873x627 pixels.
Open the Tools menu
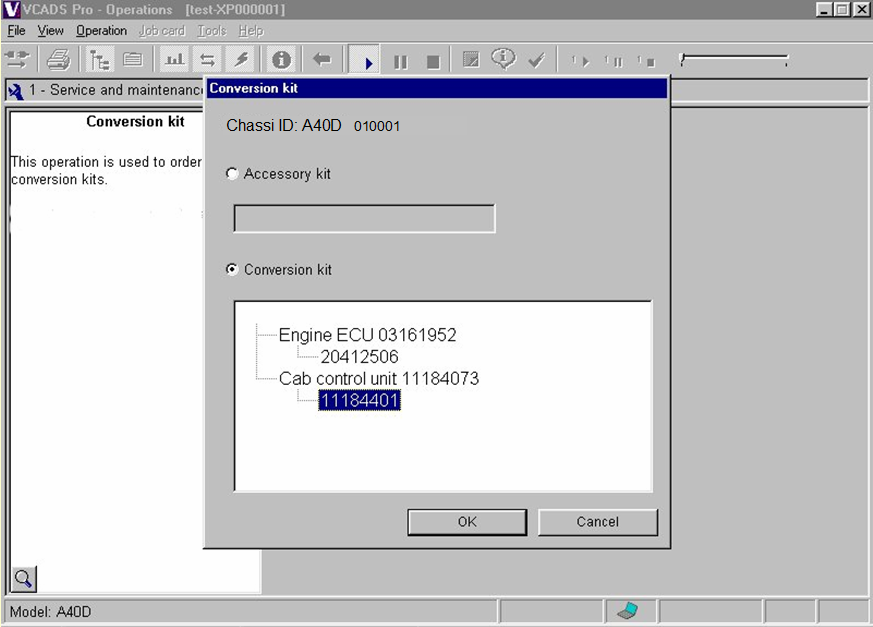[x=212, y=31]
